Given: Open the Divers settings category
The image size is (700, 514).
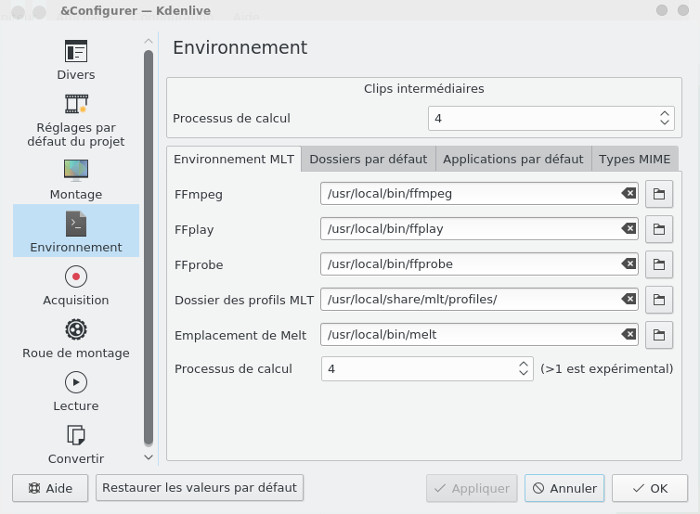Looking at the screenshot, I should pyautogui.click(x=76, y=60).
